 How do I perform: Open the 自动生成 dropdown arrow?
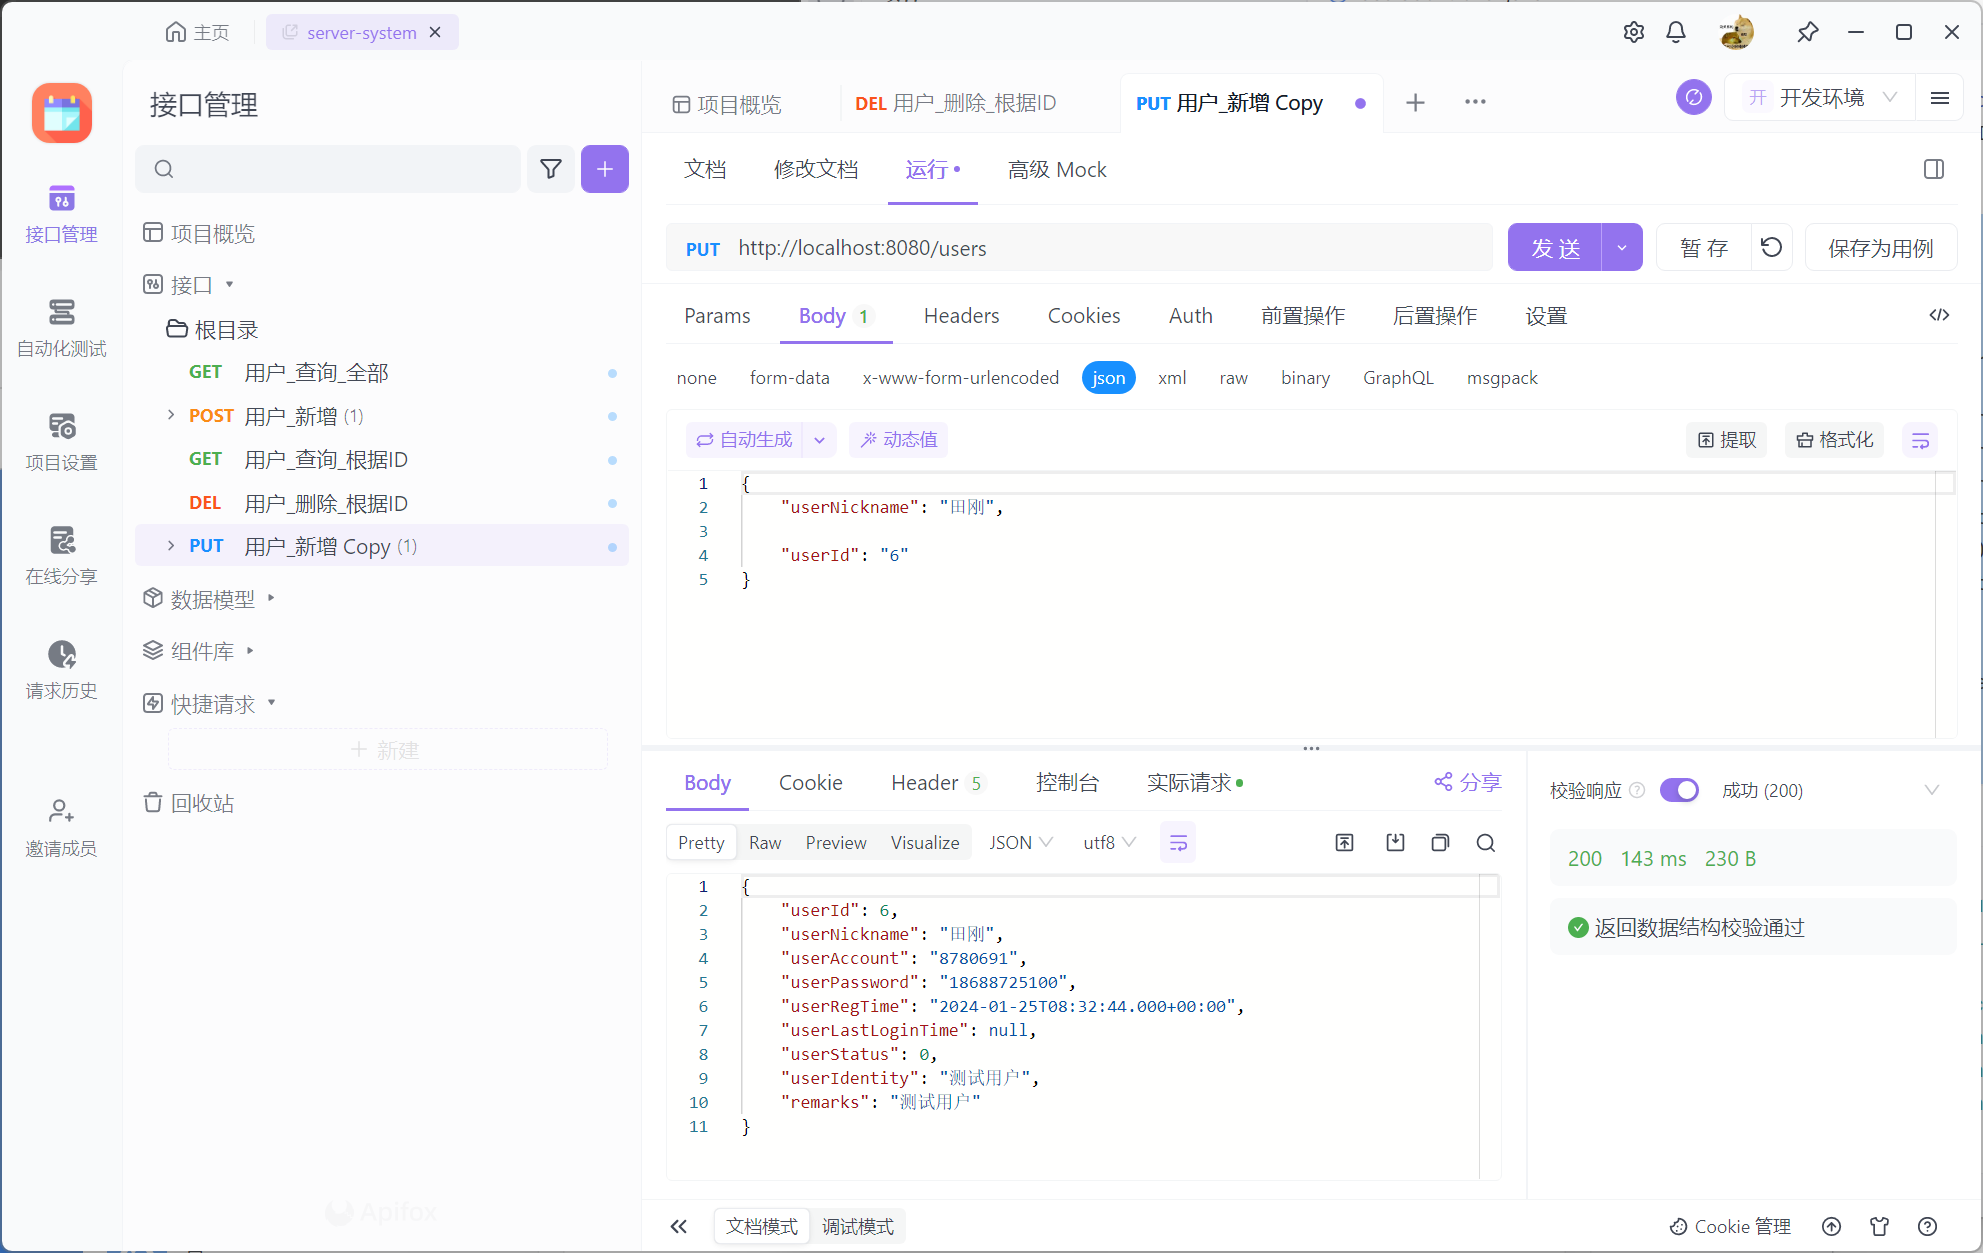[819, 440]
